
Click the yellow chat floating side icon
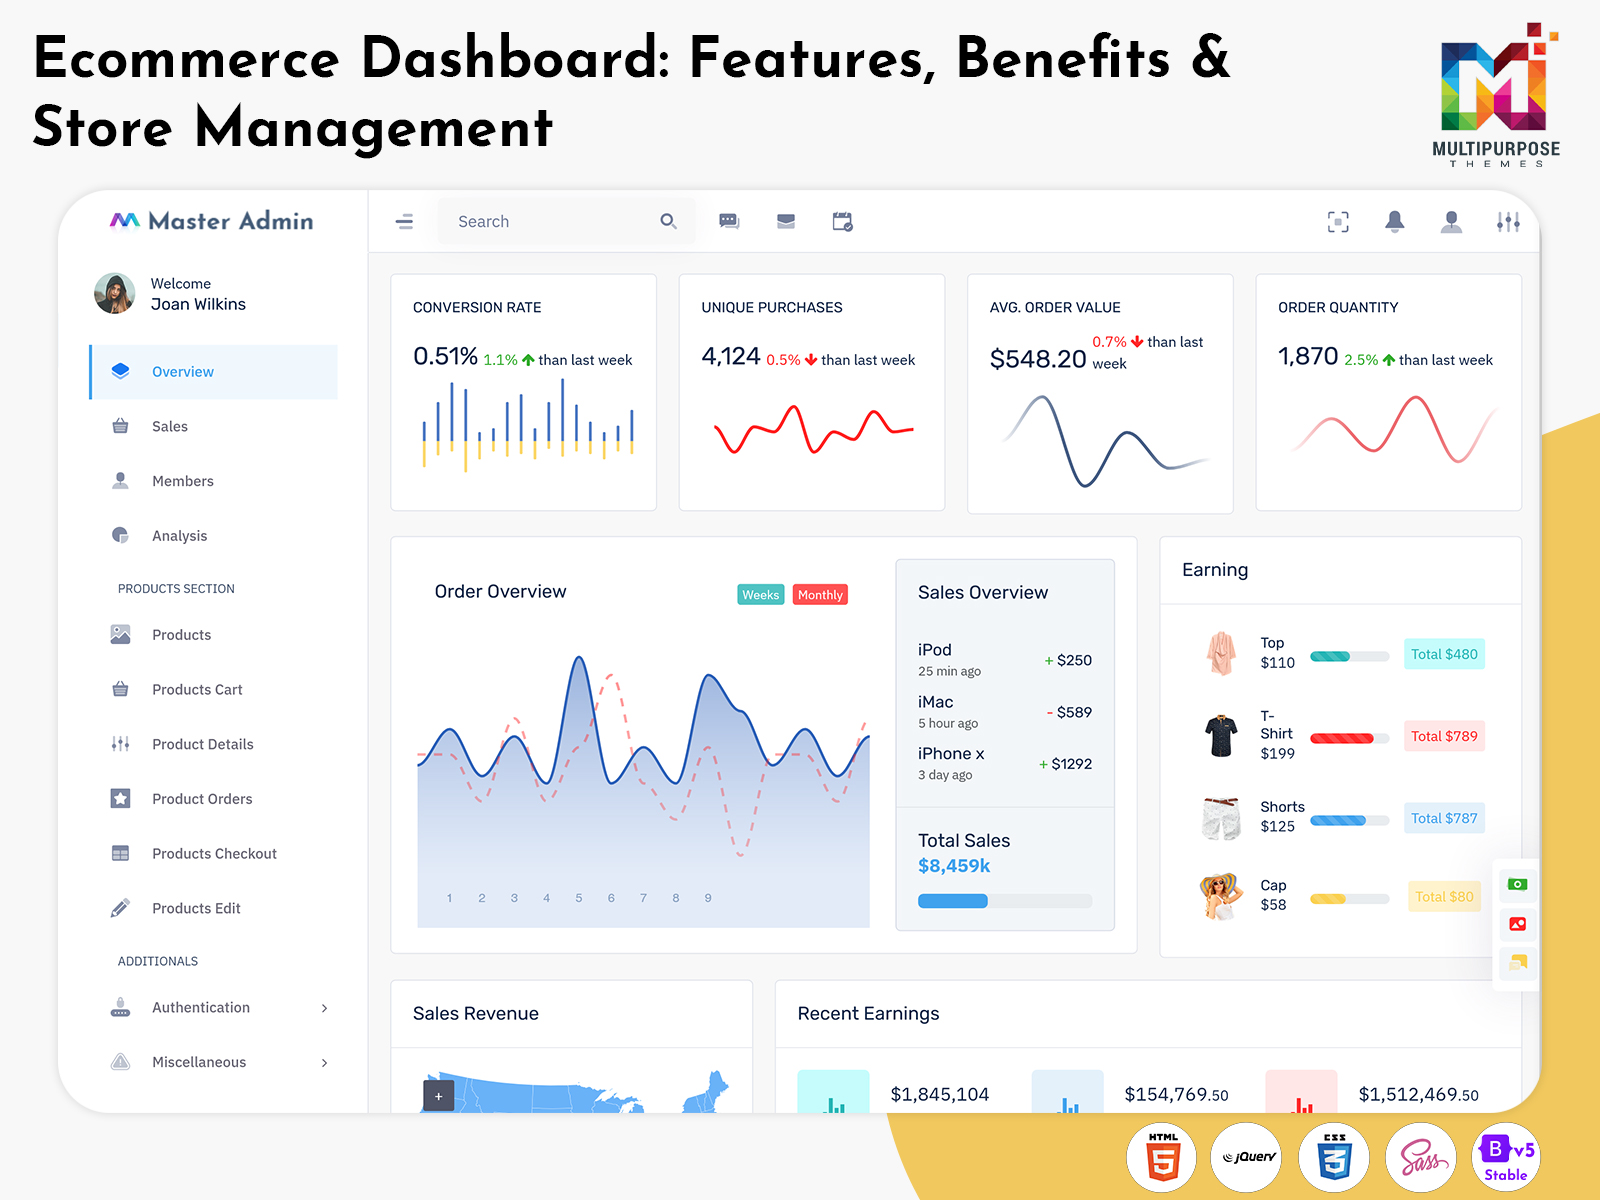[x=1518, y=963]
